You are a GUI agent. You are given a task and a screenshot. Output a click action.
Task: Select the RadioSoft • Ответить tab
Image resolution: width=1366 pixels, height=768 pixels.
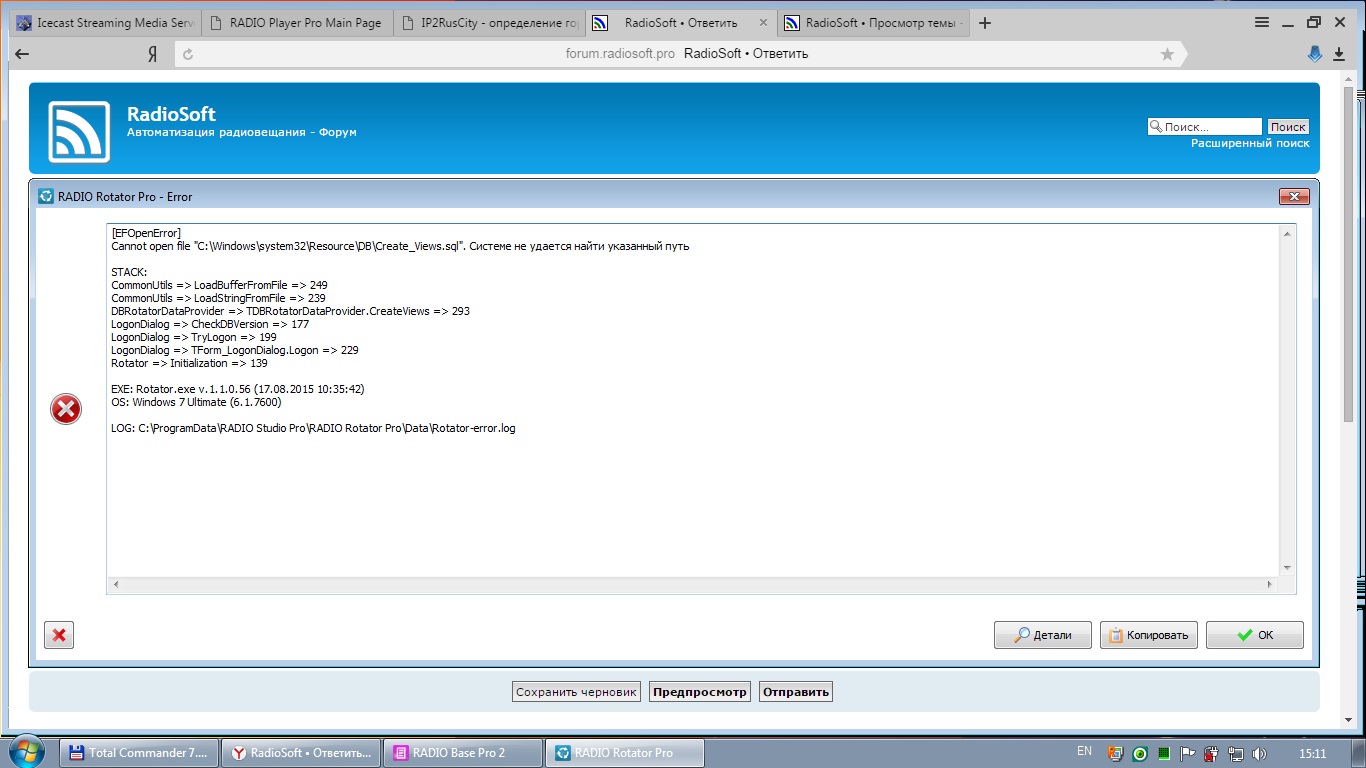click(x=680, y=23)
